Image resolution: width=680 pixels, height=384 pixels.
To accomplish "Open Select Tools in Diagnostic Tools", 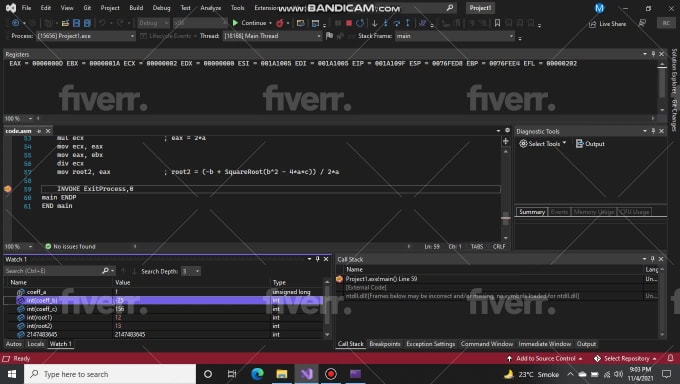I will (x=543, y=144).
